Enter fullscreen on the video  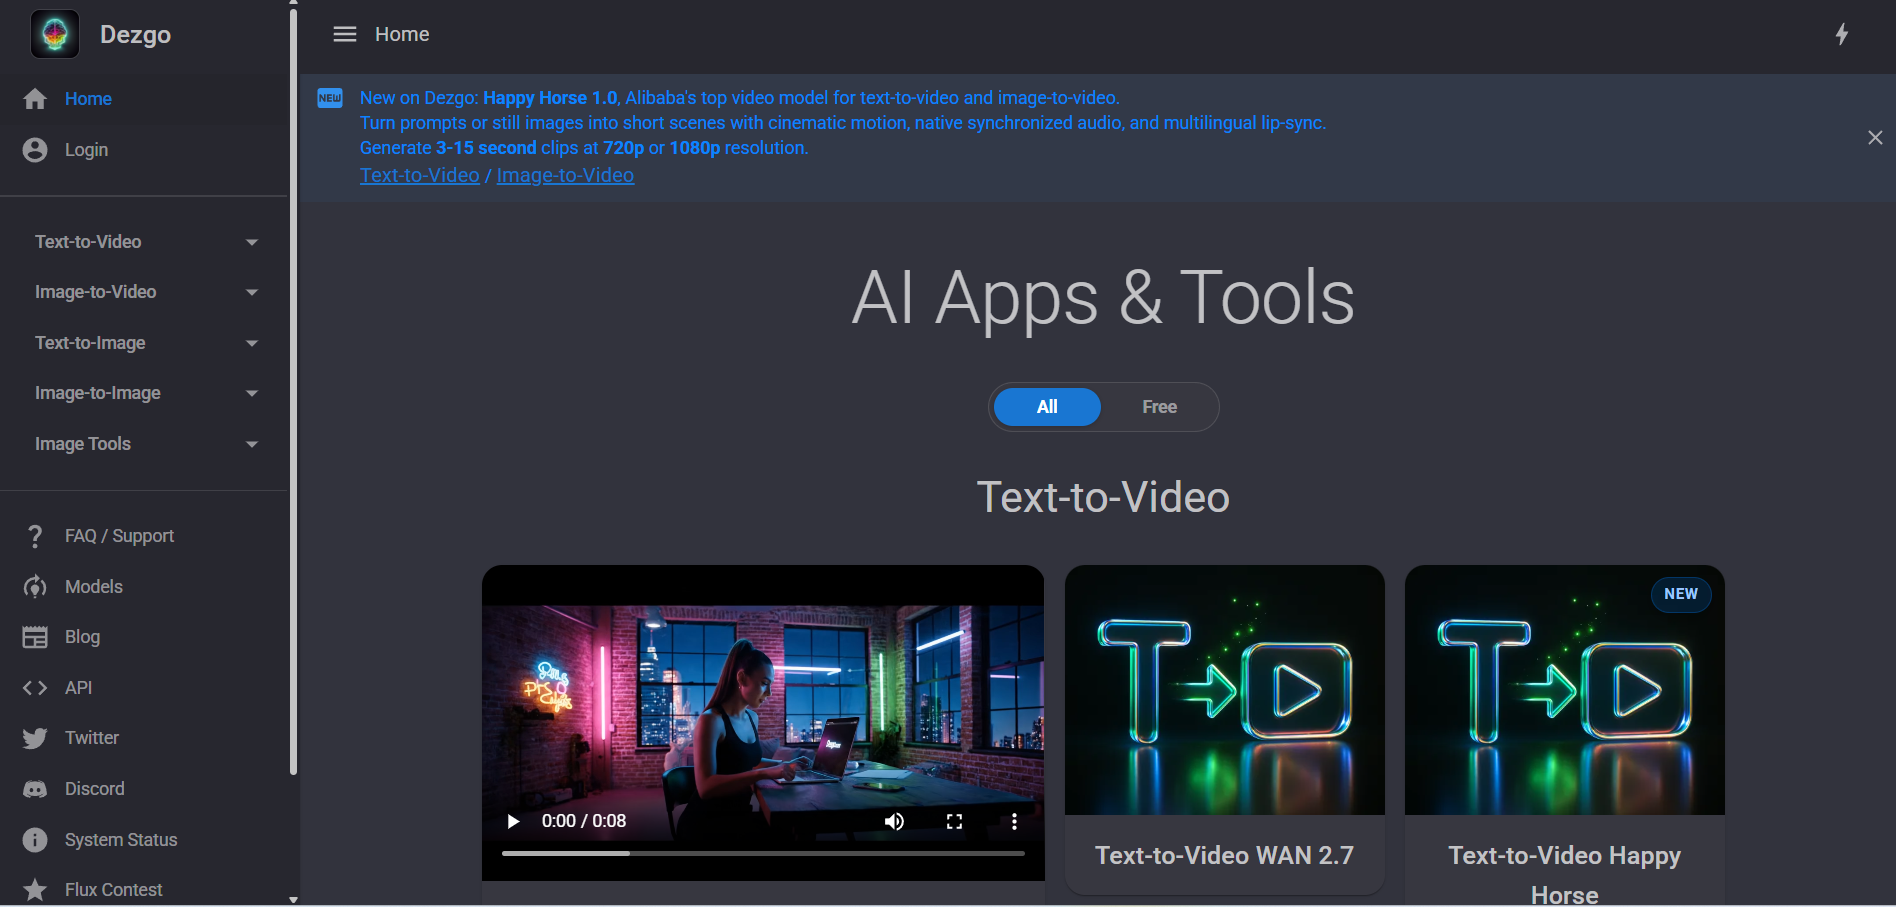pyautogui.click(x=954, y=821)
